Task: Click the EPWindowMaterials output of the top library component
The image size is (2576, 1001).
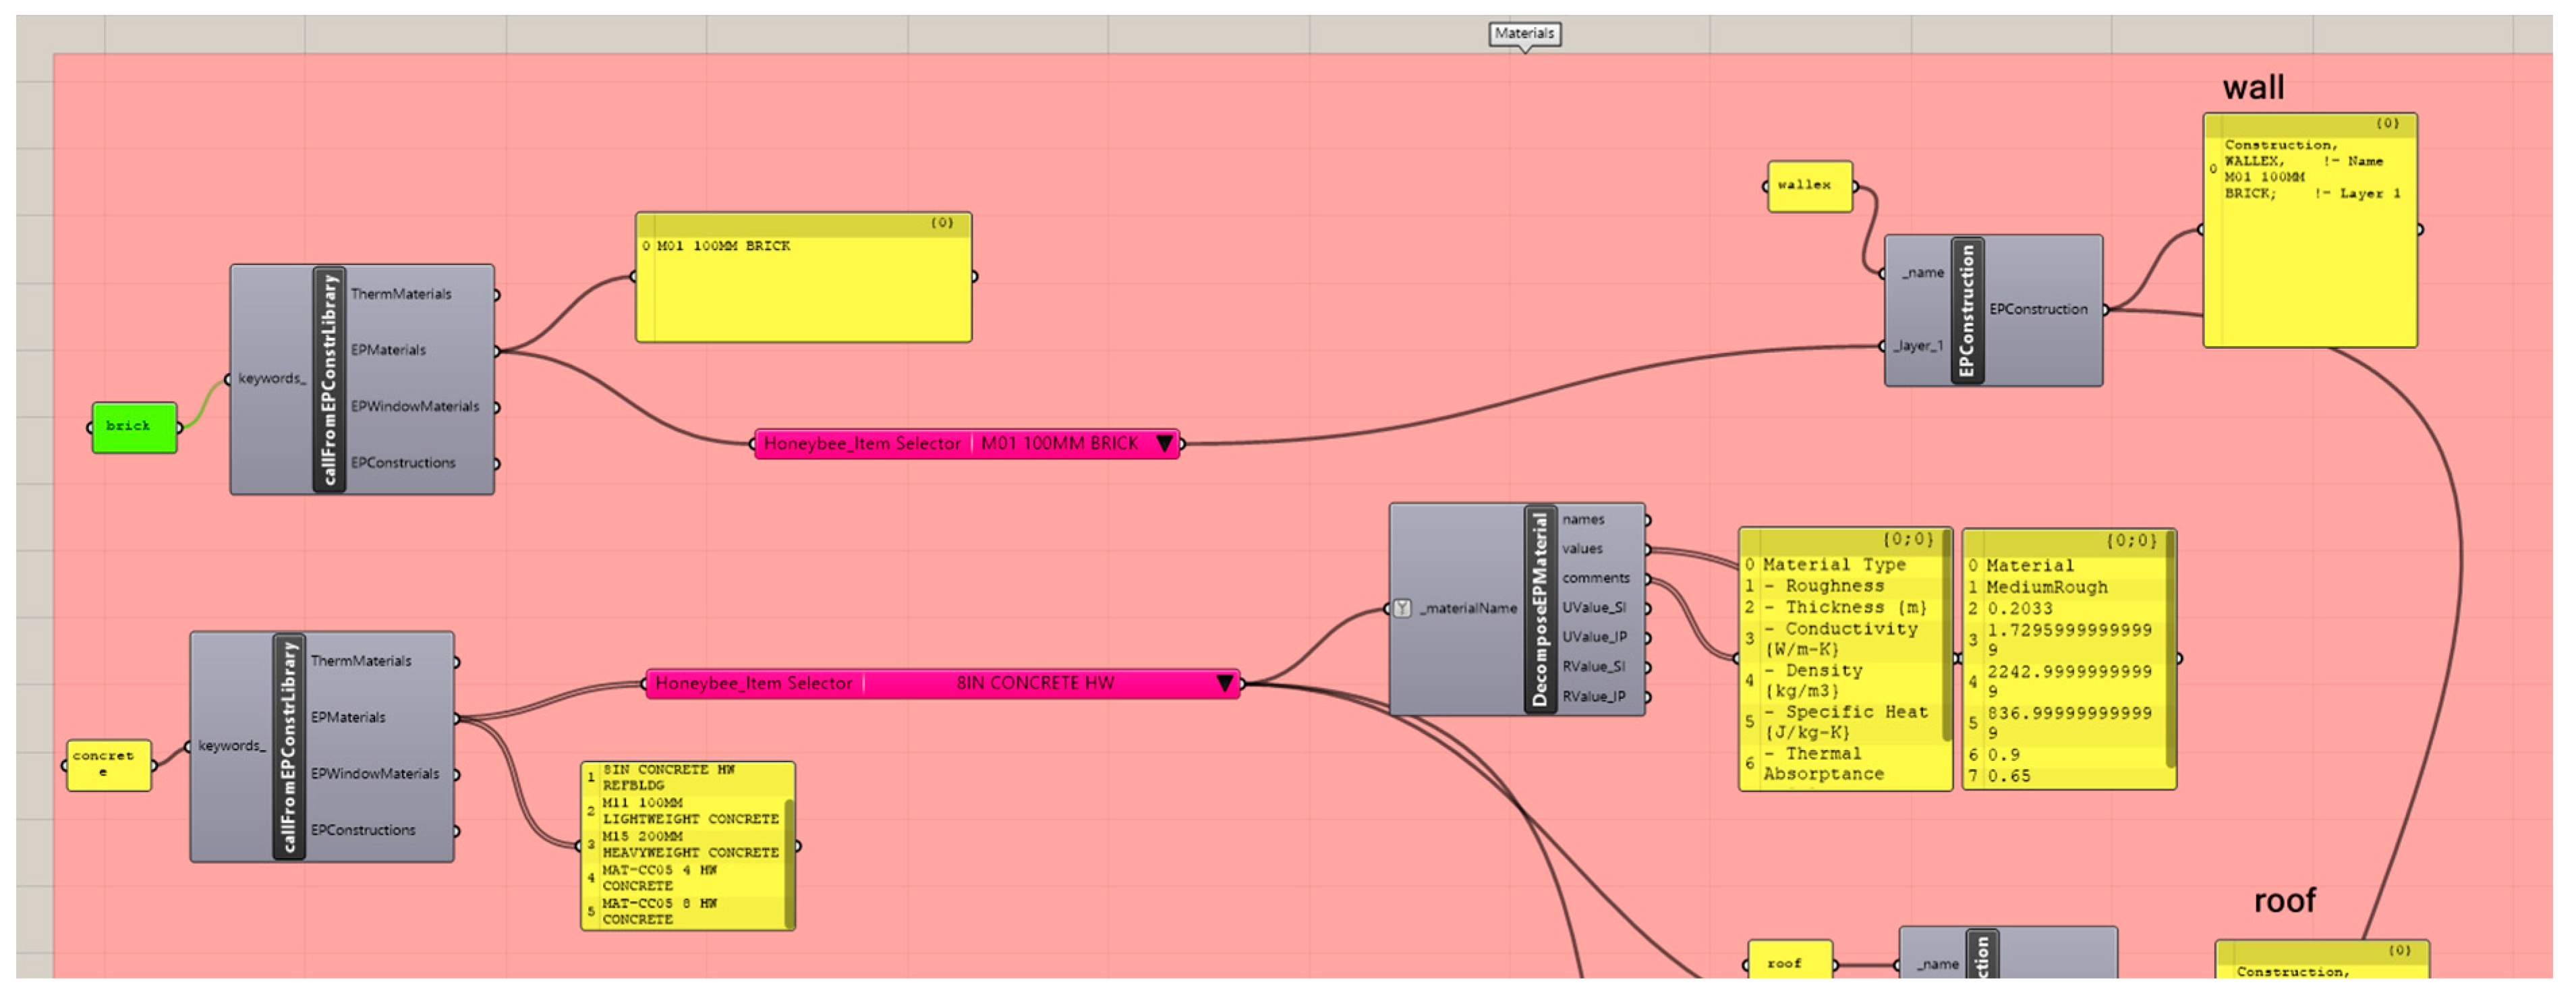Action: click(414, 407)
